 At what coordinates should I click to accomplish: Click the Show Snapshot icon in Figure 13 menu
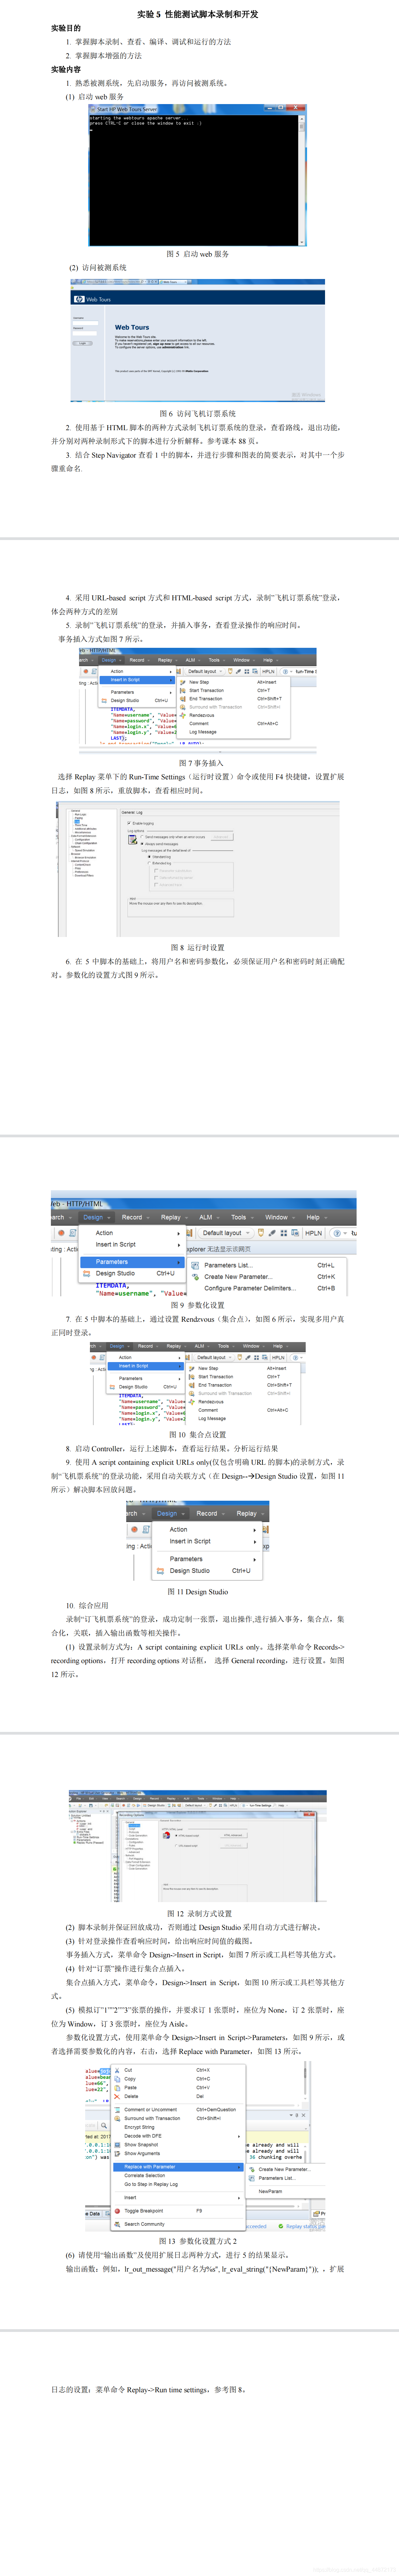tap(117, 2145)
